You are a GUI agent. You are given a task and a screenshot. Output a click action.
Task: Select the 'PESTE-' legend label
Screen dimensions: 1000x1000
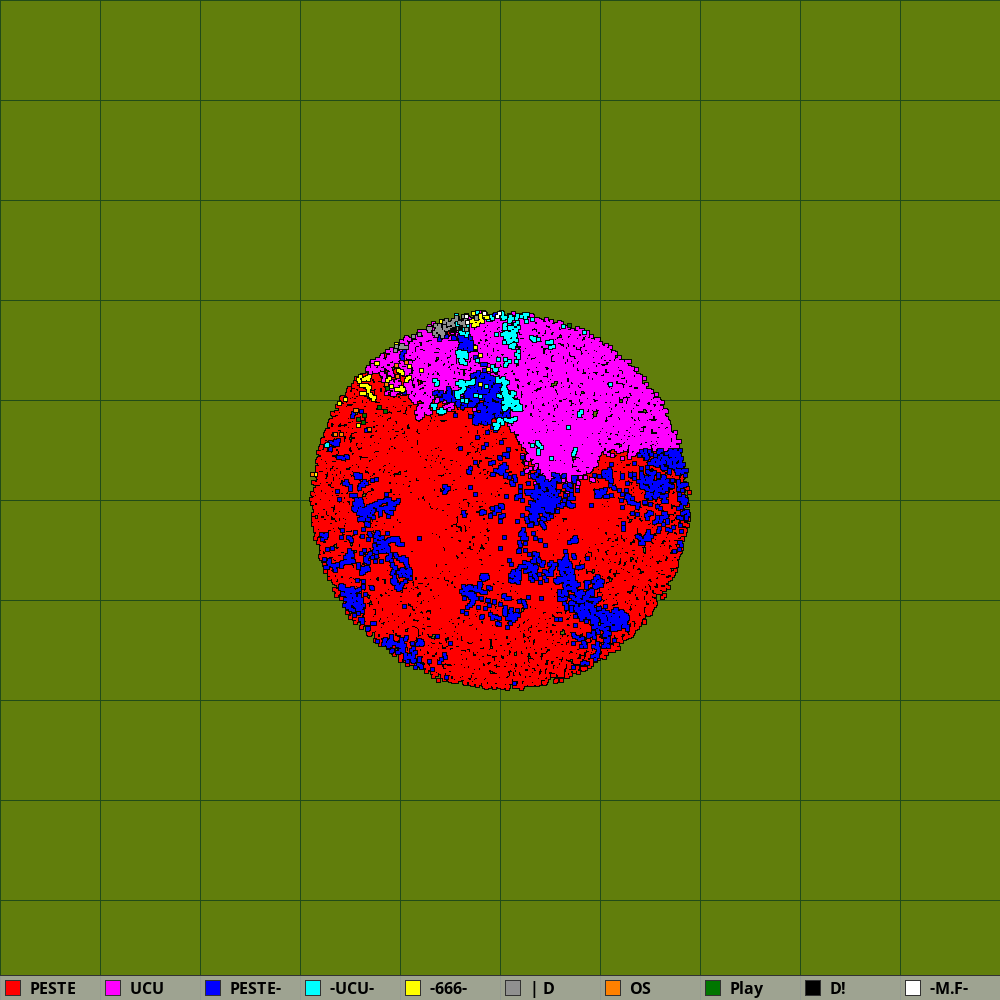pyautogui.click(x=256, y=989)
